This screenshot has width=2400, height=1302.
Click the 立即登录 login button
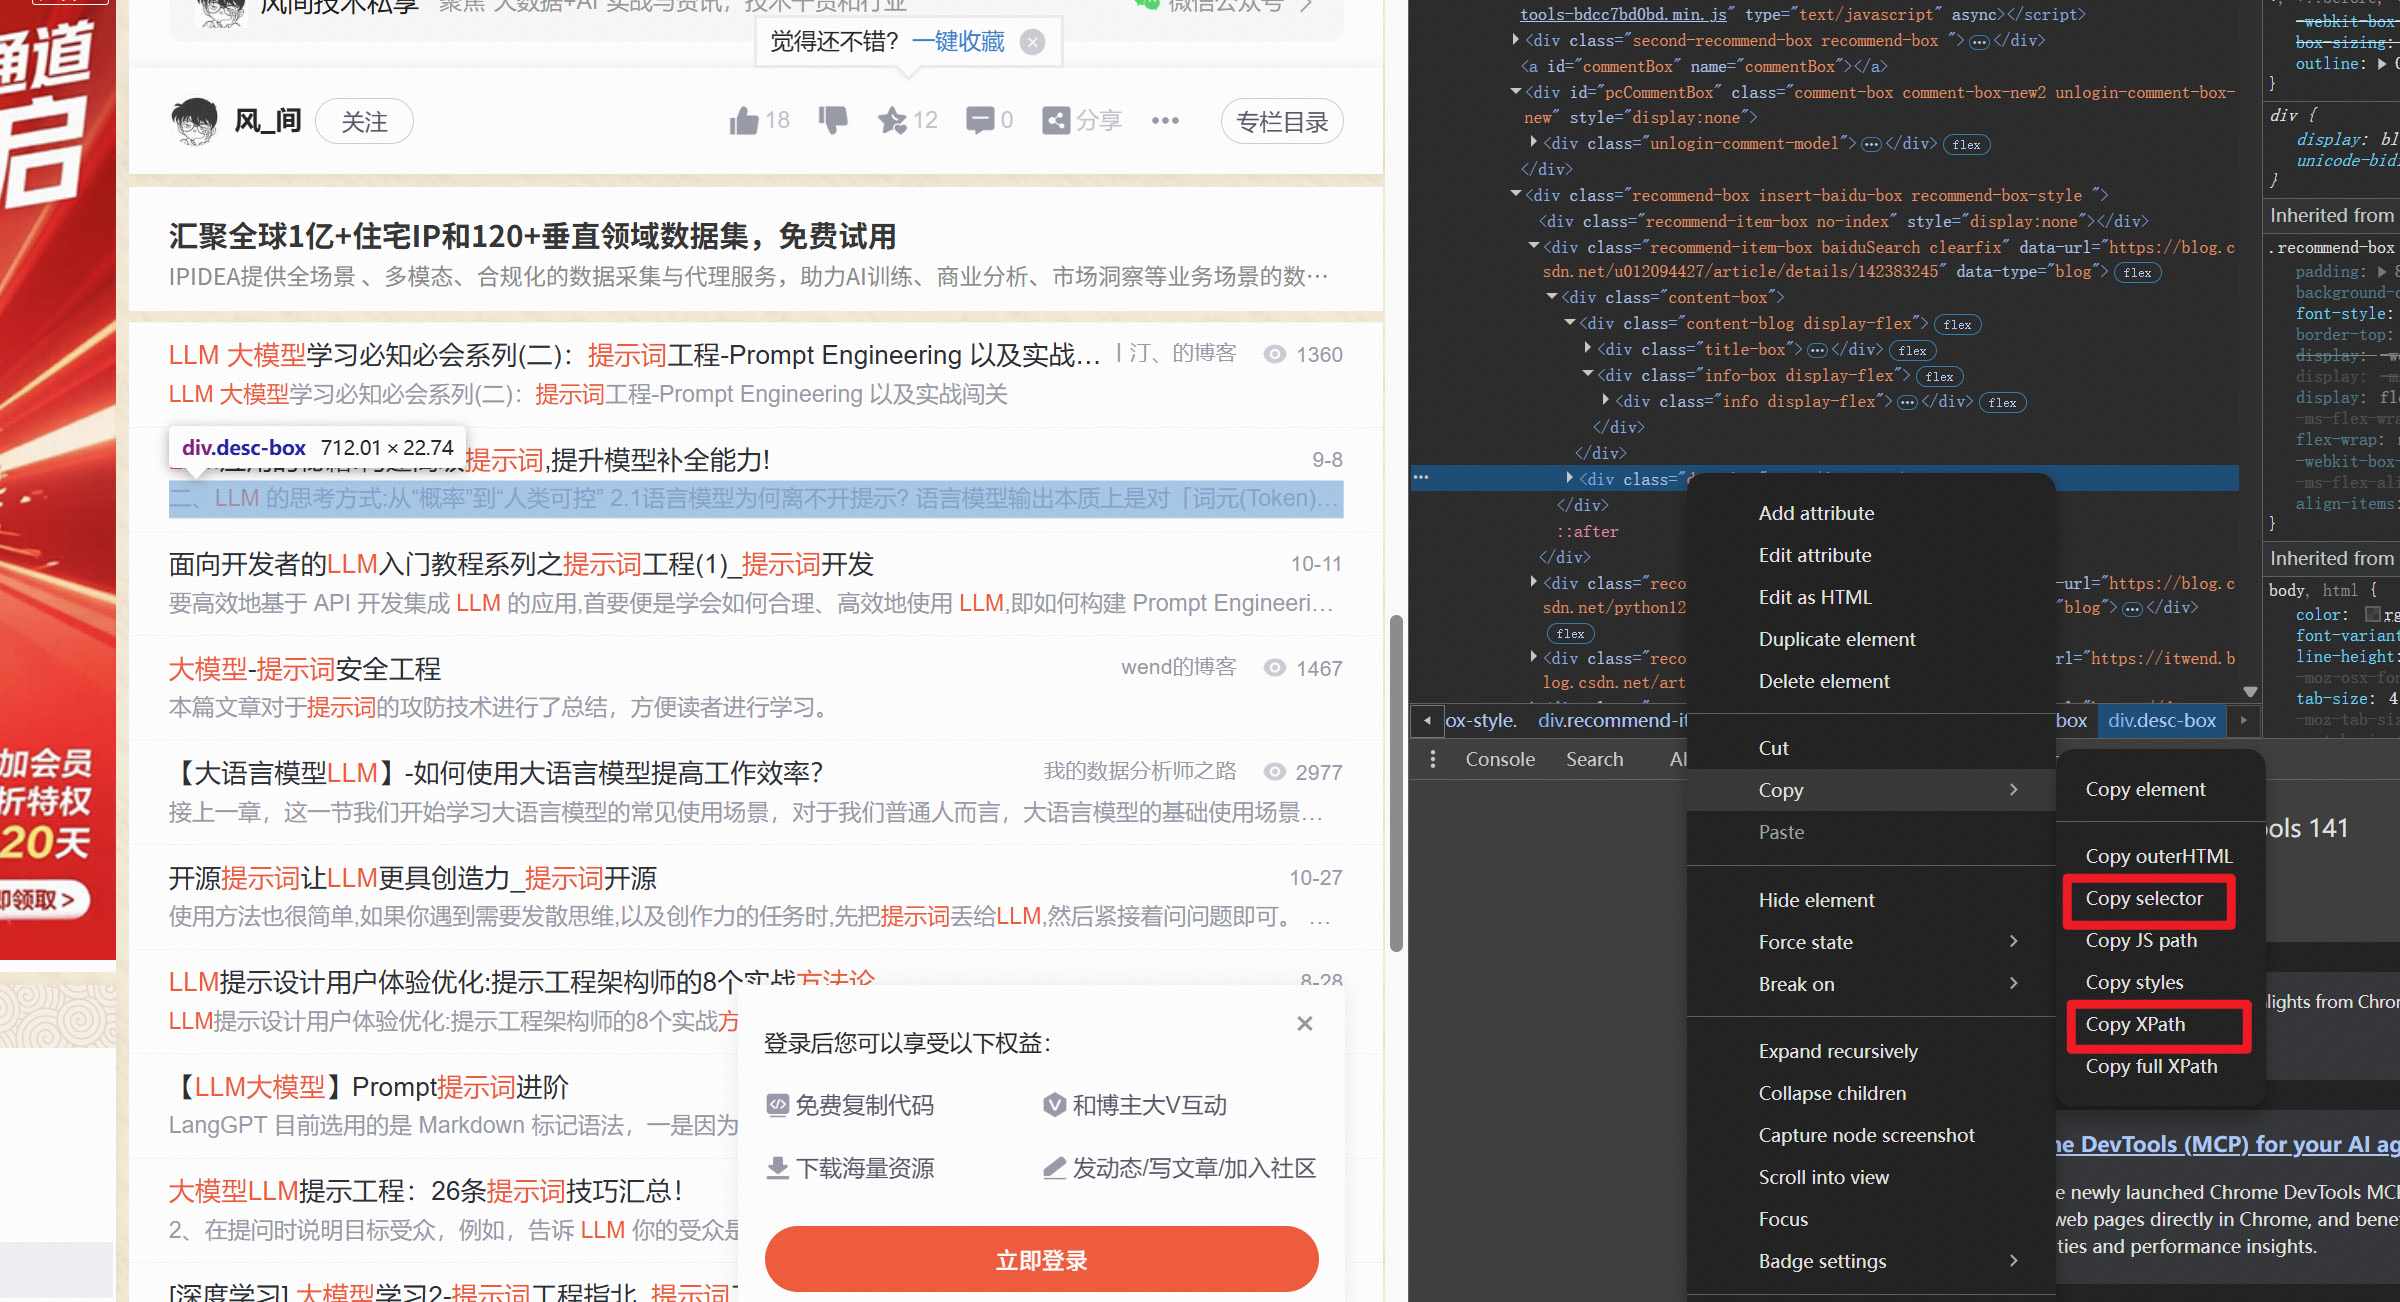point(1041,1260)
